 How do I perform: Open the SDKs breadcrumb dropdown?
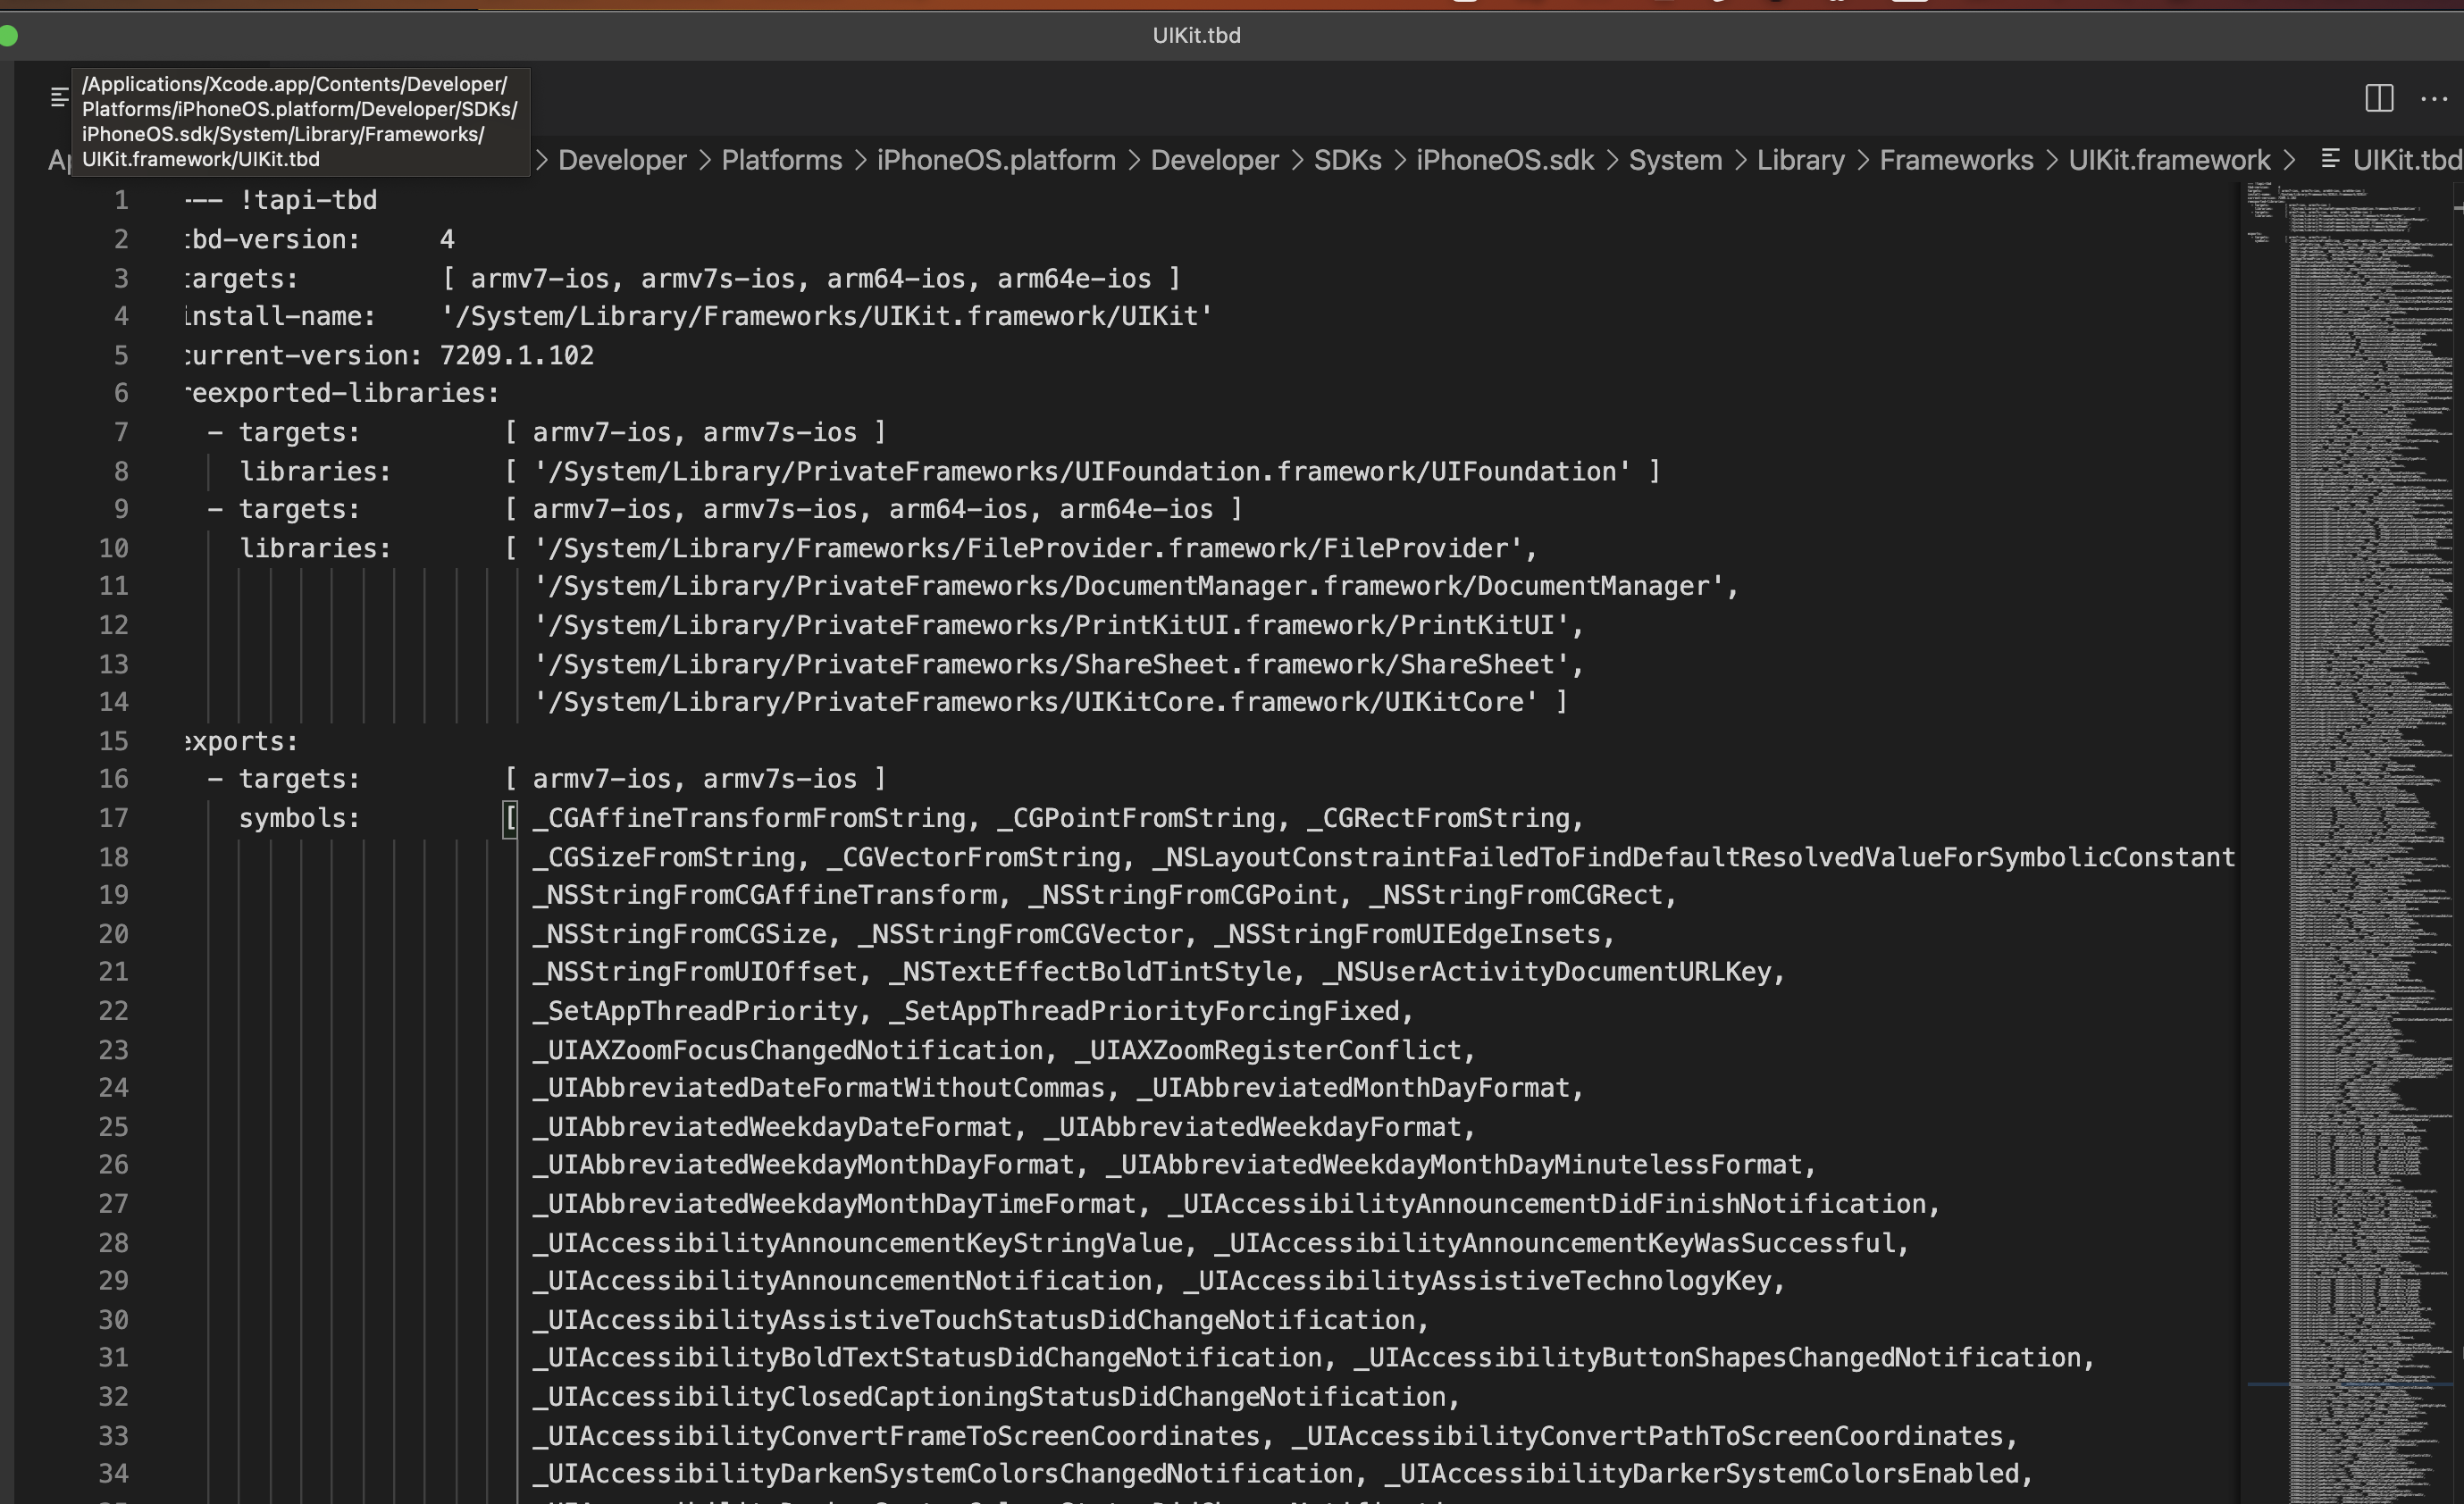(x=1346, y=160)
